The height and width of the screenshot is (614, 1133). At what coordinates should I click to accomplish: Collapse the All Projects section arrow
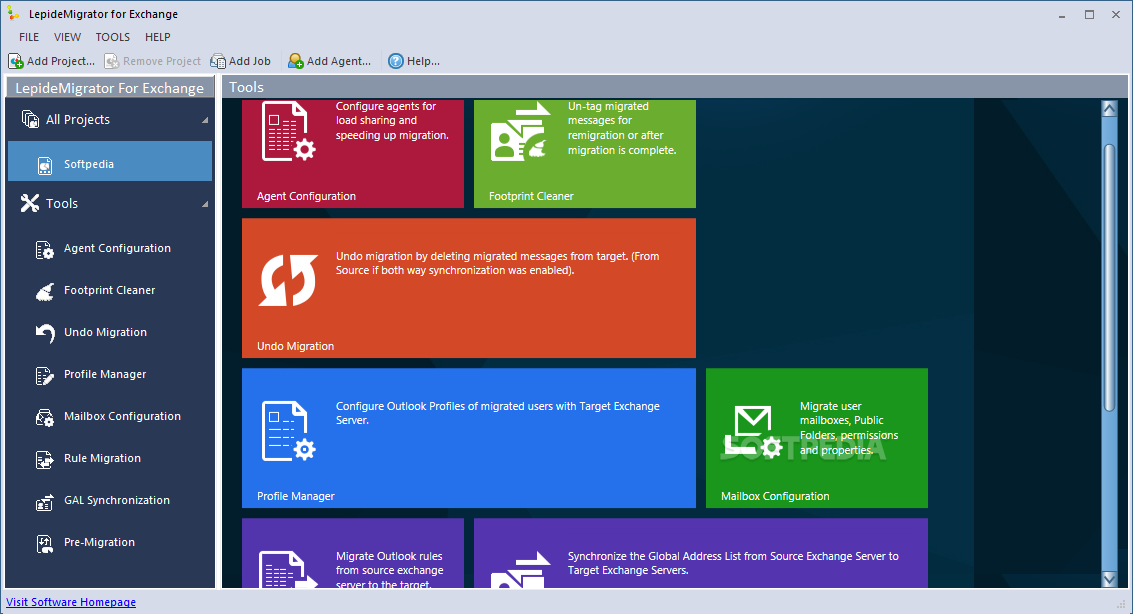point(205,120)
